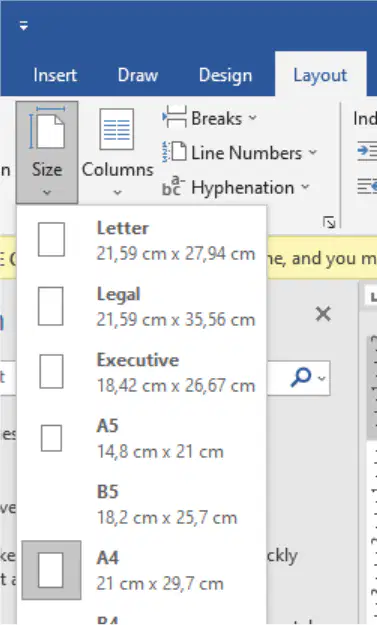
Task: Close the navigation pane with X
Action: (323, 314)
